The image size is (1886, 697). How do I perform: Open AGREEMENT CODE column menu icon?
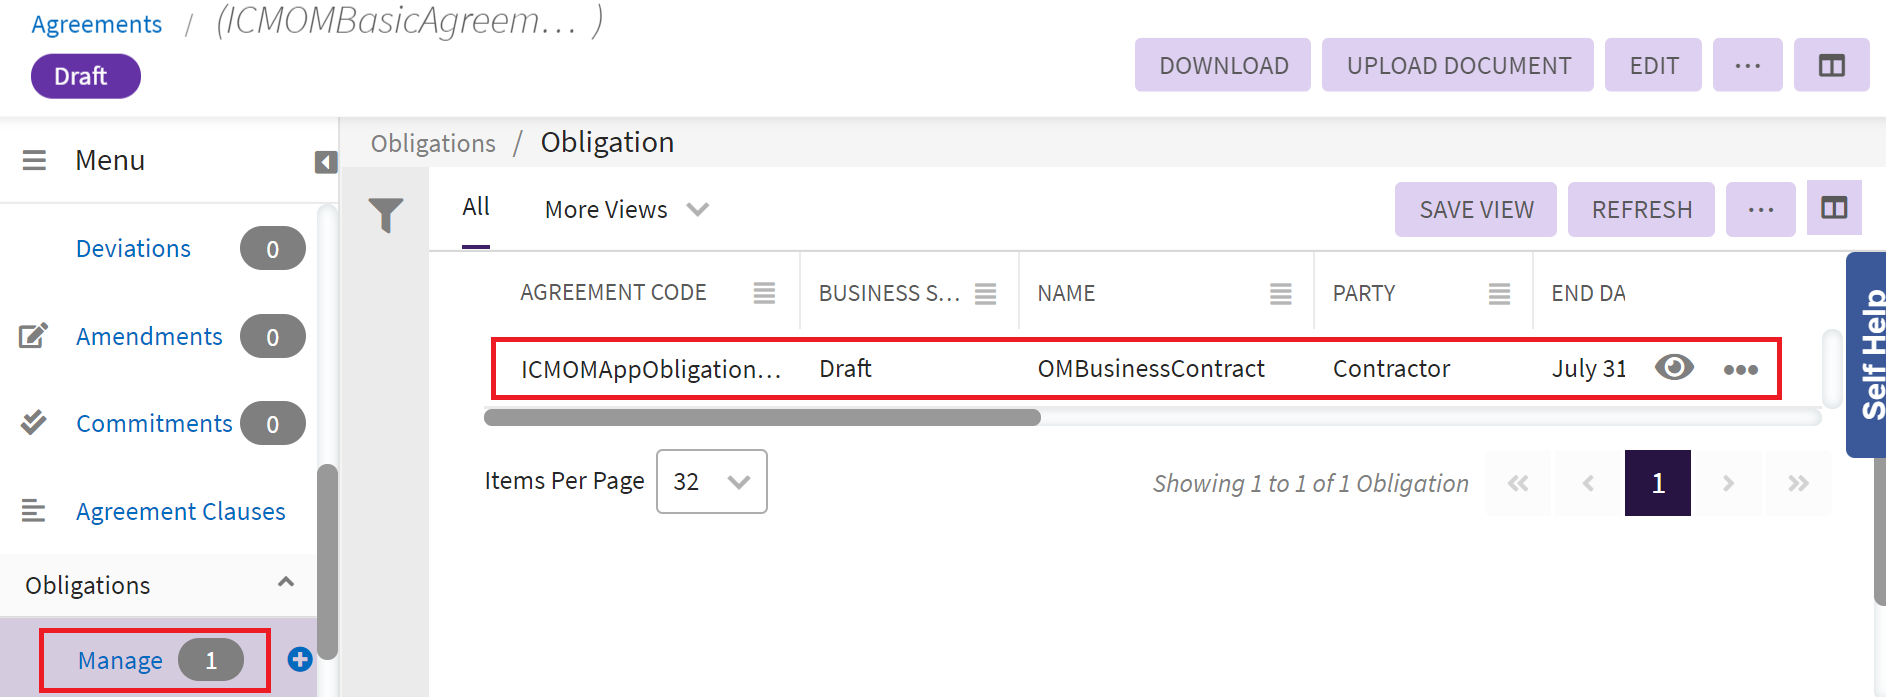coord(764,293)
